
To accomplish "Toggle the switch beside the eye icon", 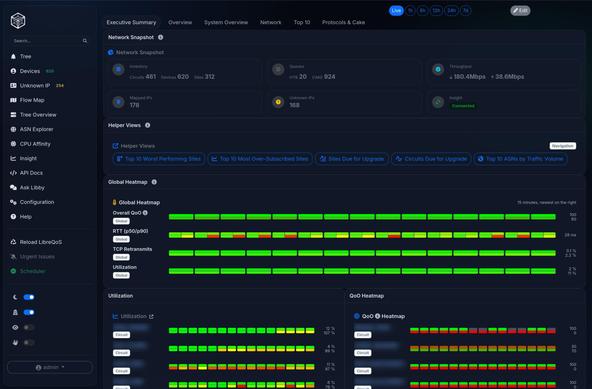I will [29, 327].
